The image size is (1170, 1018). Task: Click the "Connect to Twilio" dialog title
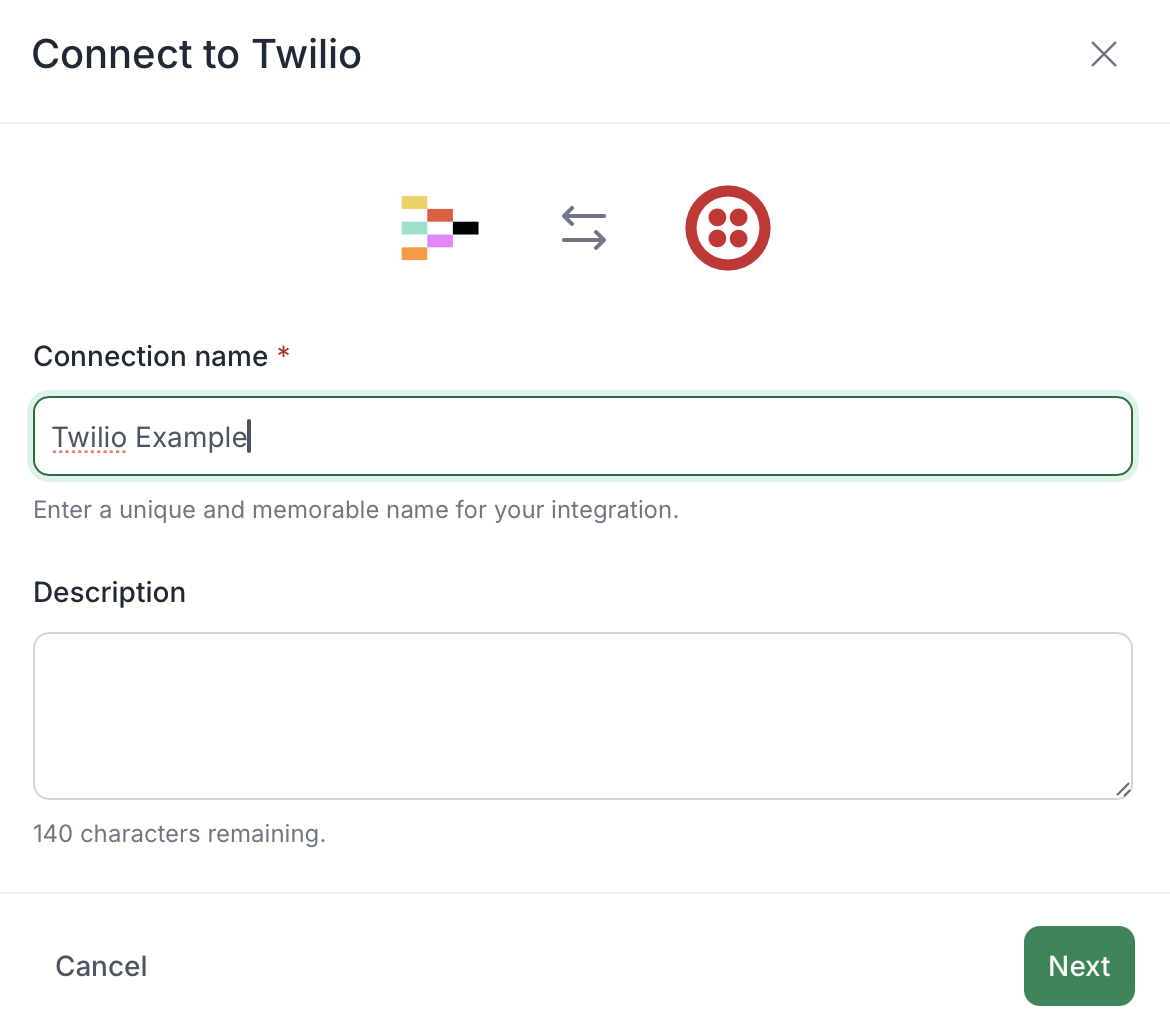[x=197, y=54]
